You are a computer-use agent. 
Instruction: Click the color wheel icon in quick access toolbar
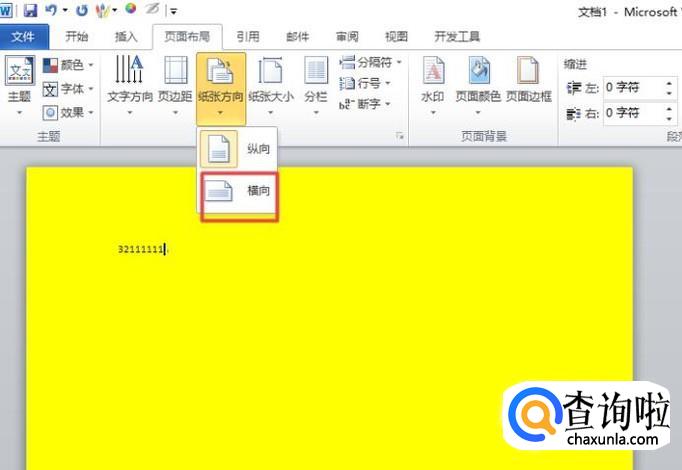130,9
